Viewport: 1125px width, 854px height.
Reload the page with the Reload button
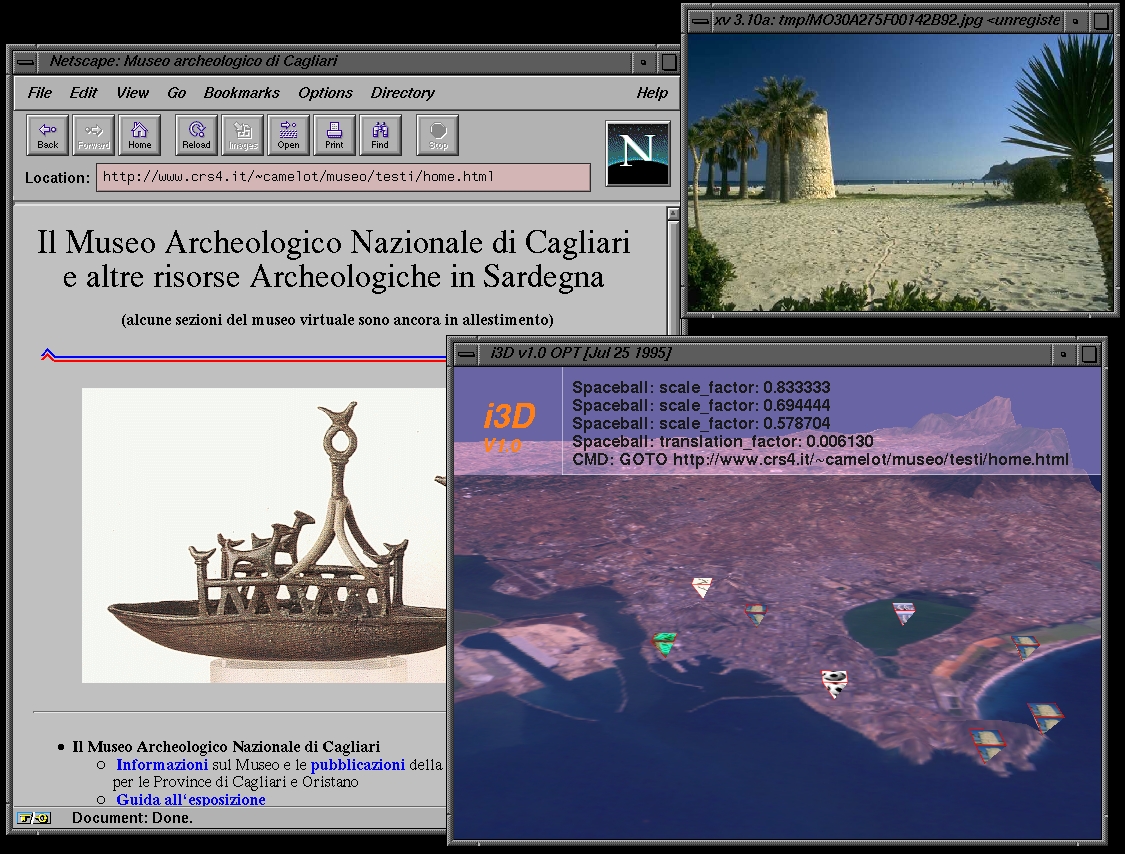pyautogui.click(x=197, y=135)
